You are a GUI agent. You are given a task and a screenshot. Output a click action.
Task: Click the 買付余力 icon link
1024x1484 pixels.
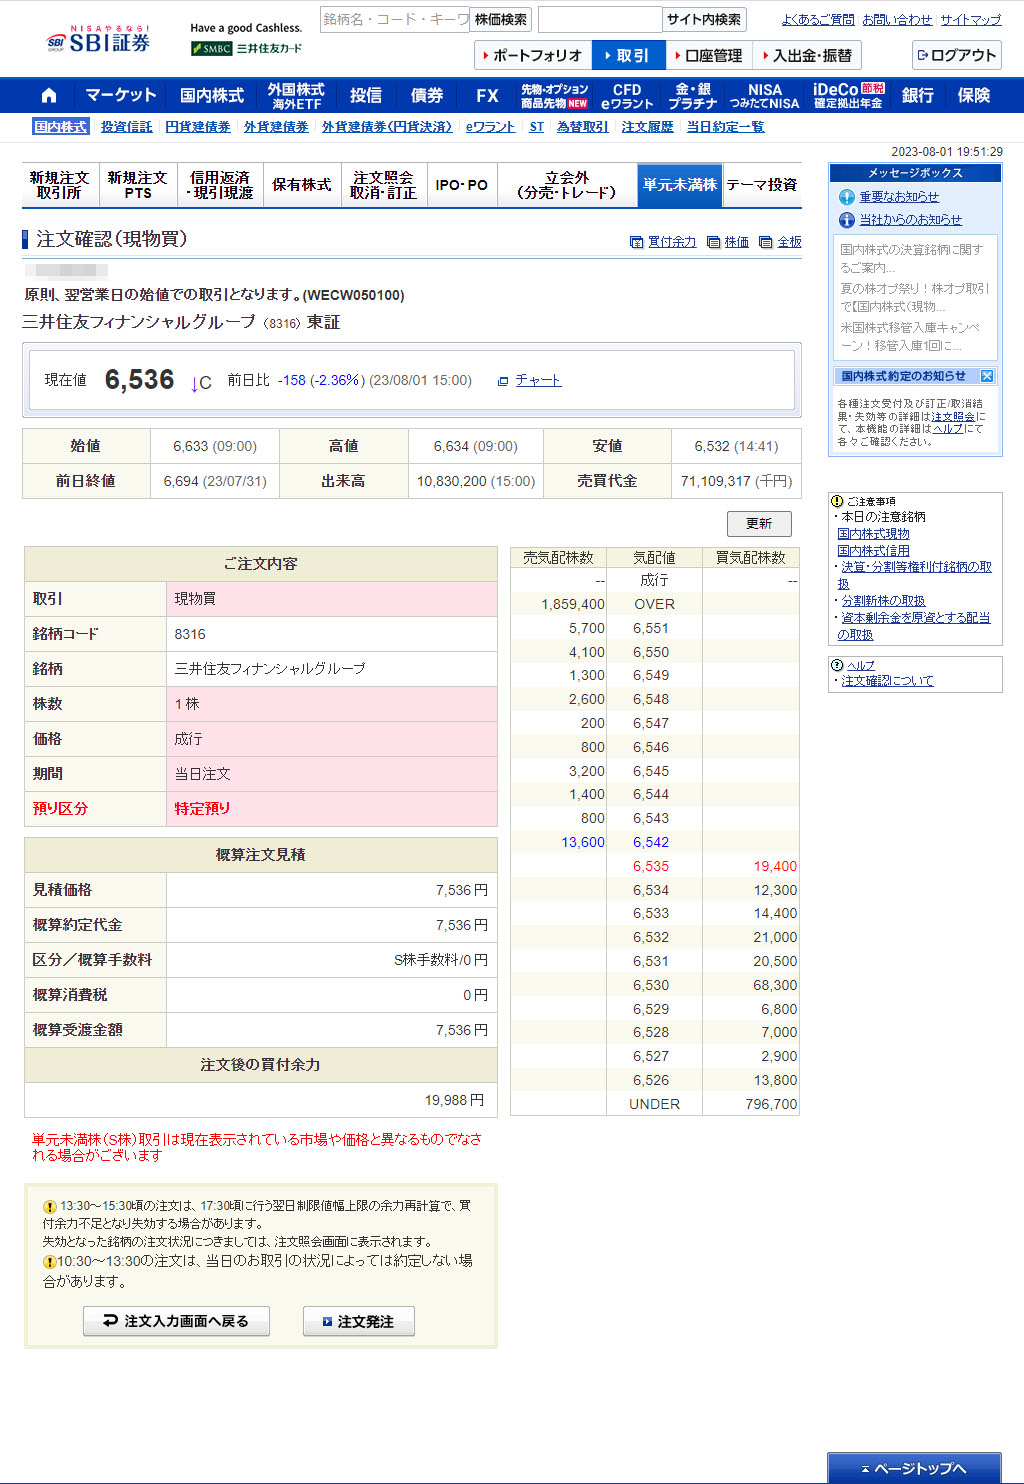(x=663, y=242)
